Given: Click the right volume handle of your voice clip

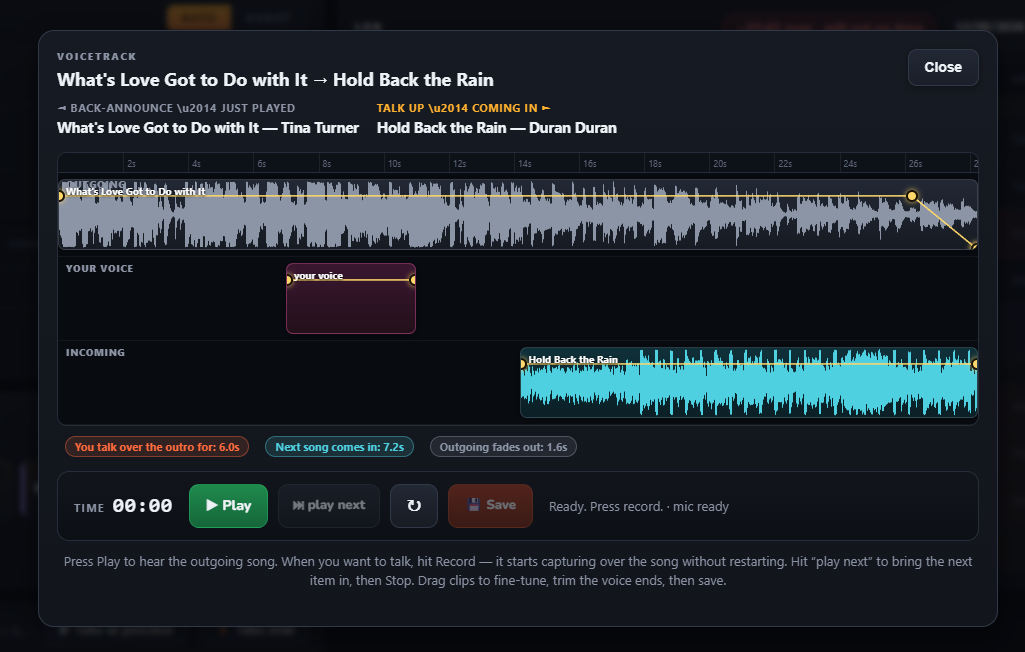Looking at the screenshot, I should coord(413,280).
